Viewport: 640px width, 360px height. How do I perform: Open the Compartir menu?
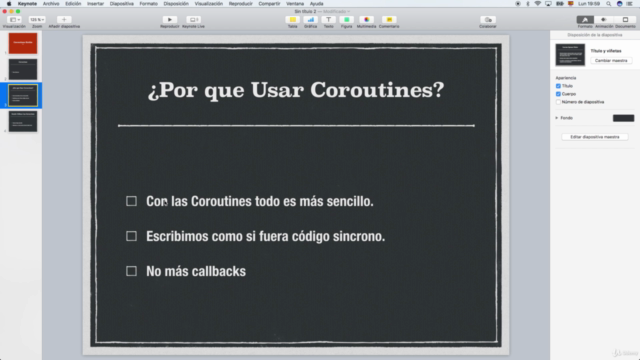tap(269, 4)
